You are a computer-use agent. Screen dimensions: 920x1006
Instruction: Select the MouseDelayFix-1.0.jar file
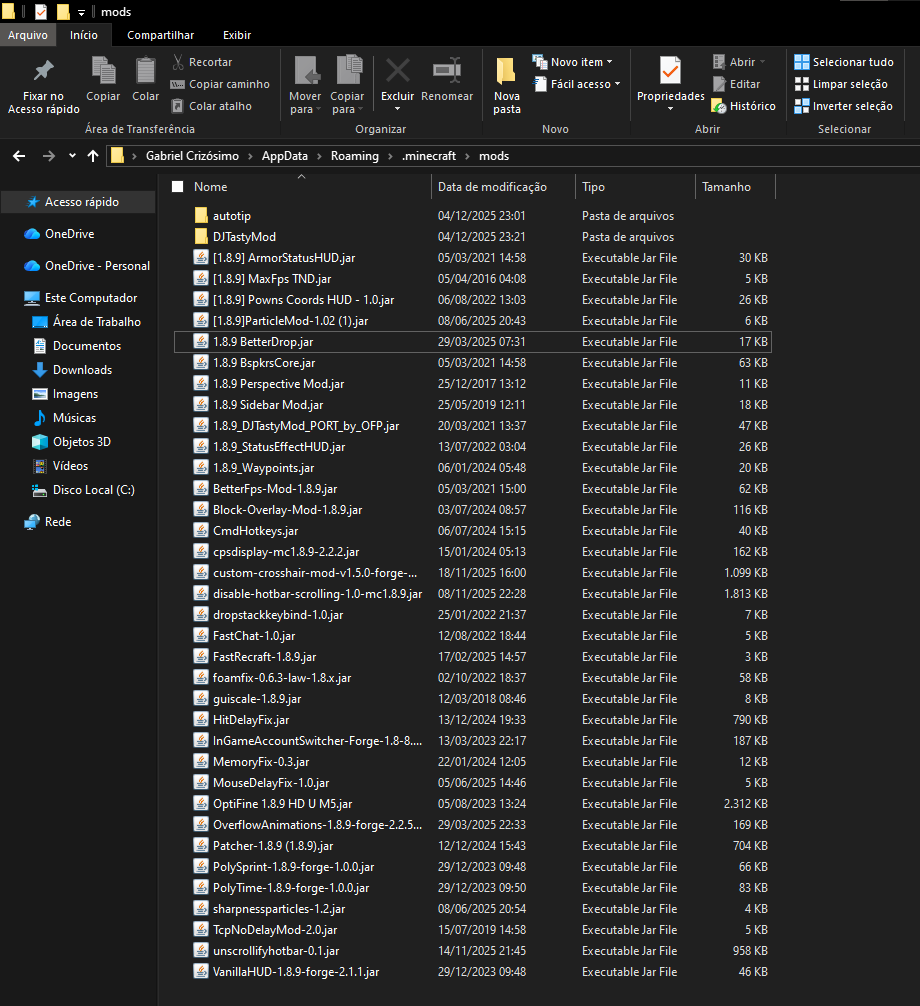(473, 783)
